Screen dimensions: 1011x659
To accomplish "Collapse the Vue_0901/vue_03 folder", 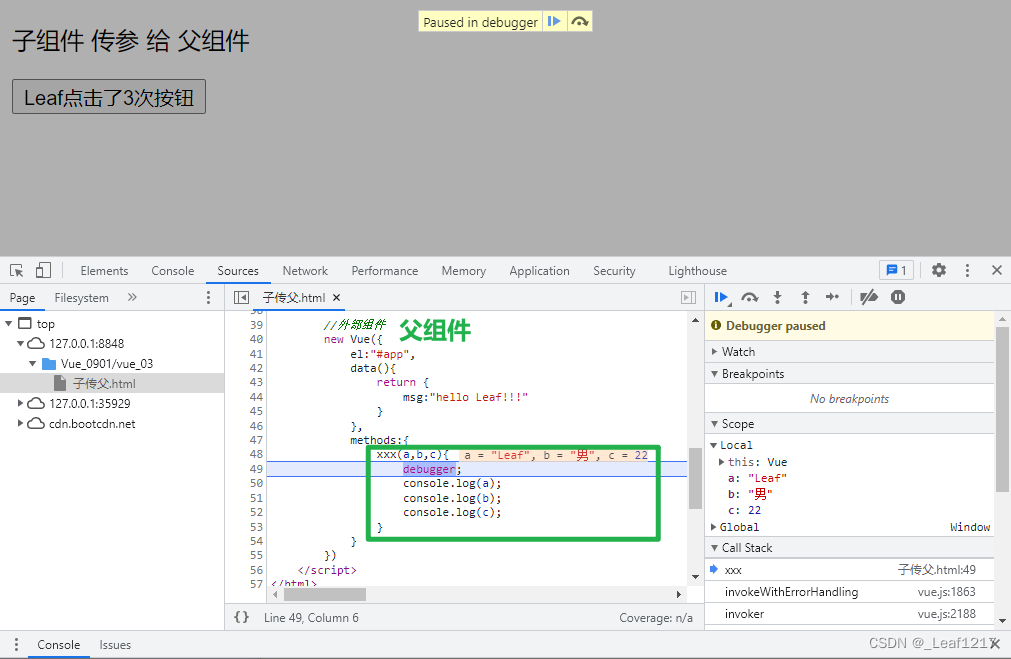I will [32, 363].
